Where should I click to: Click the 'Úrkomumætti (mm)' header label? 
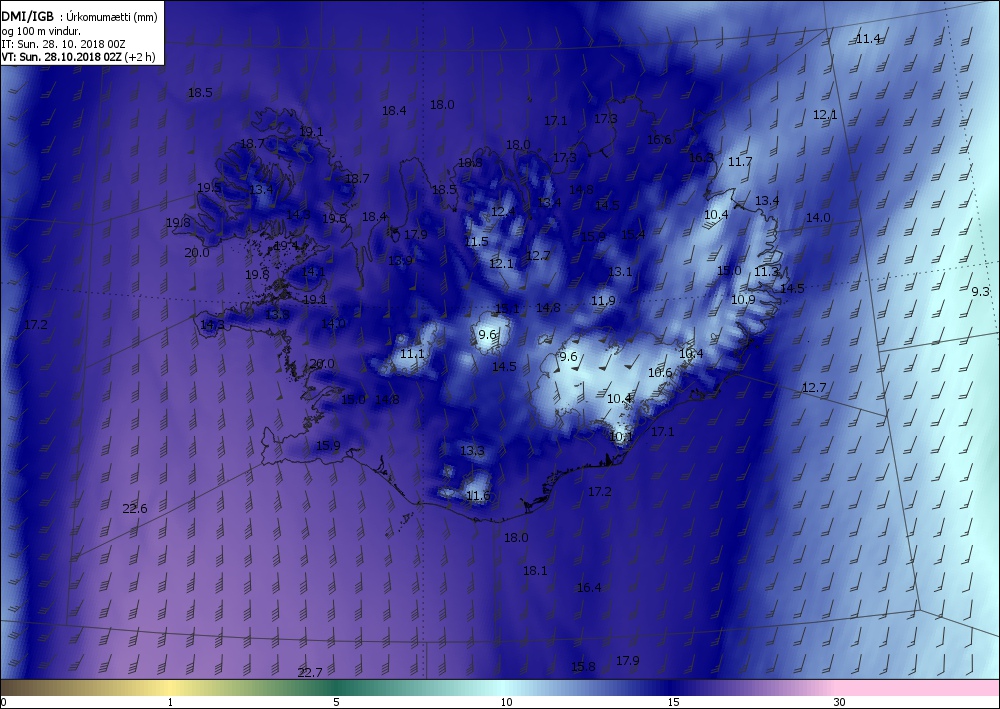point(112,18)
